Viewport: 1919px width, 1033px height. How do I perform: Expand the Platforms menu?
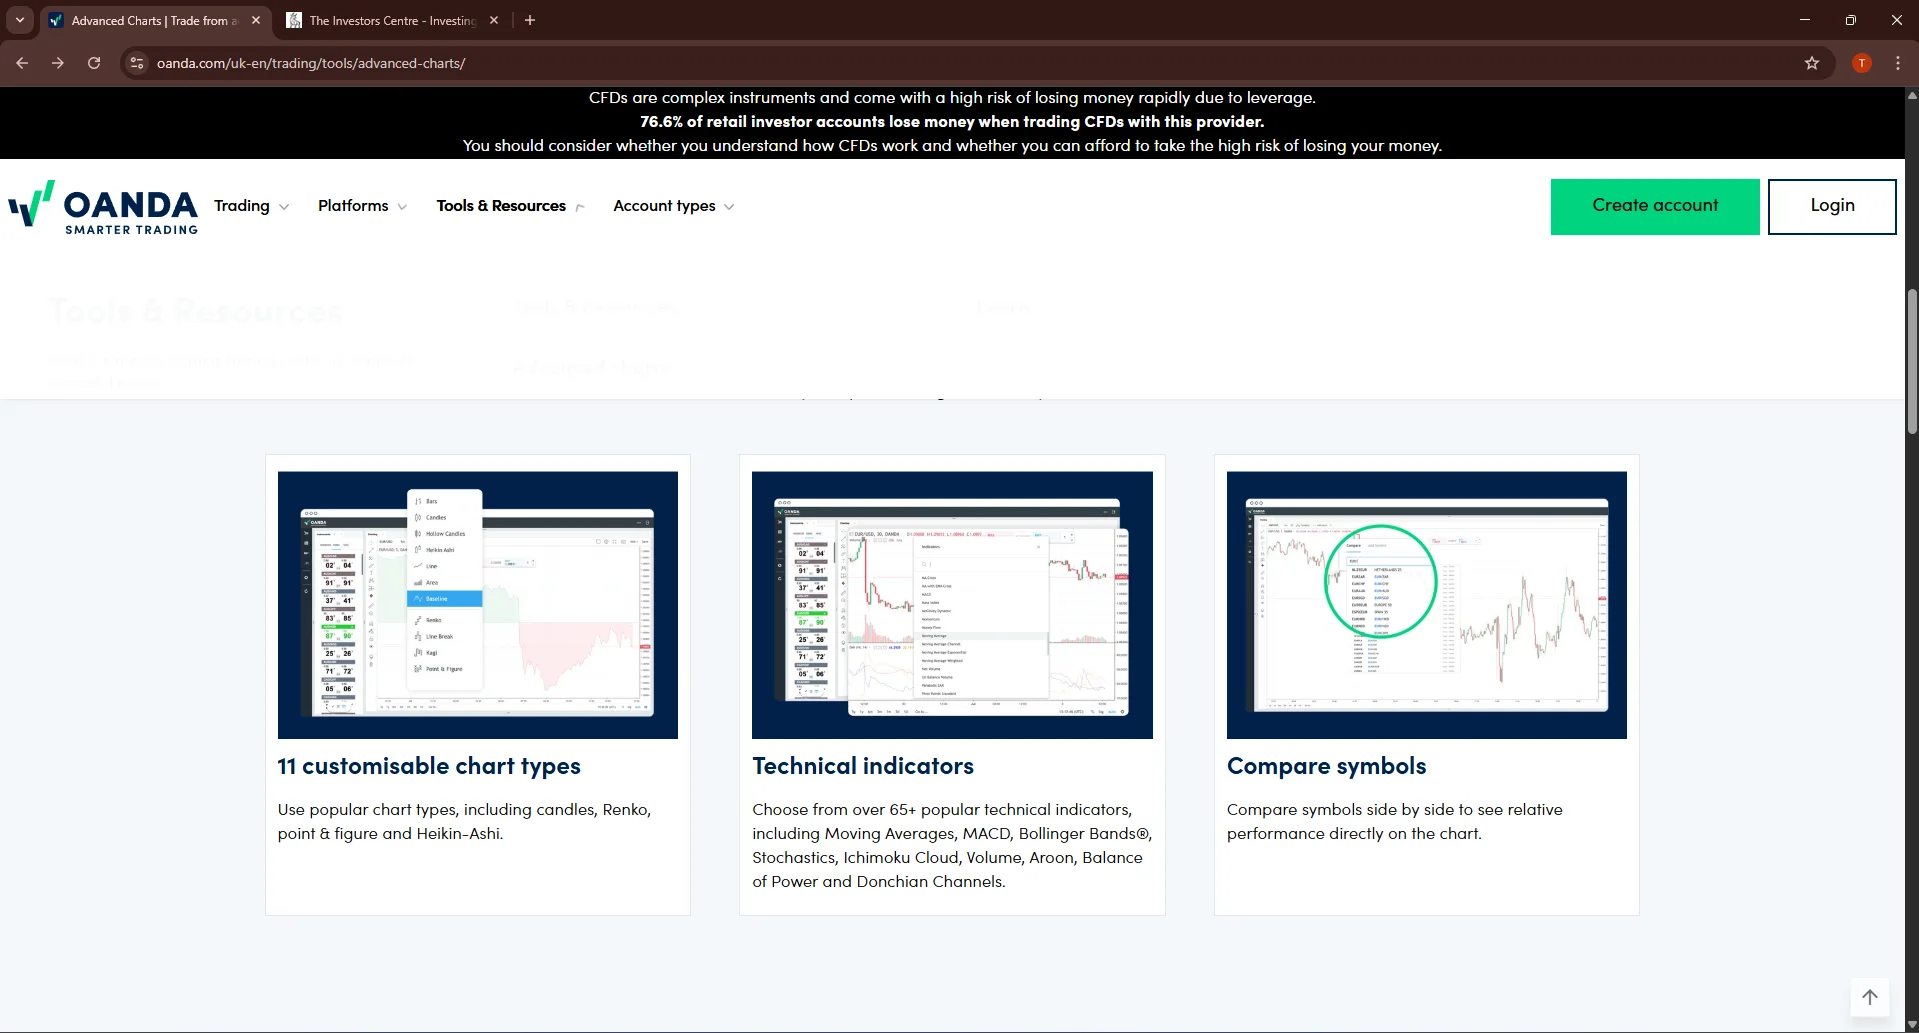click(363, 206)
